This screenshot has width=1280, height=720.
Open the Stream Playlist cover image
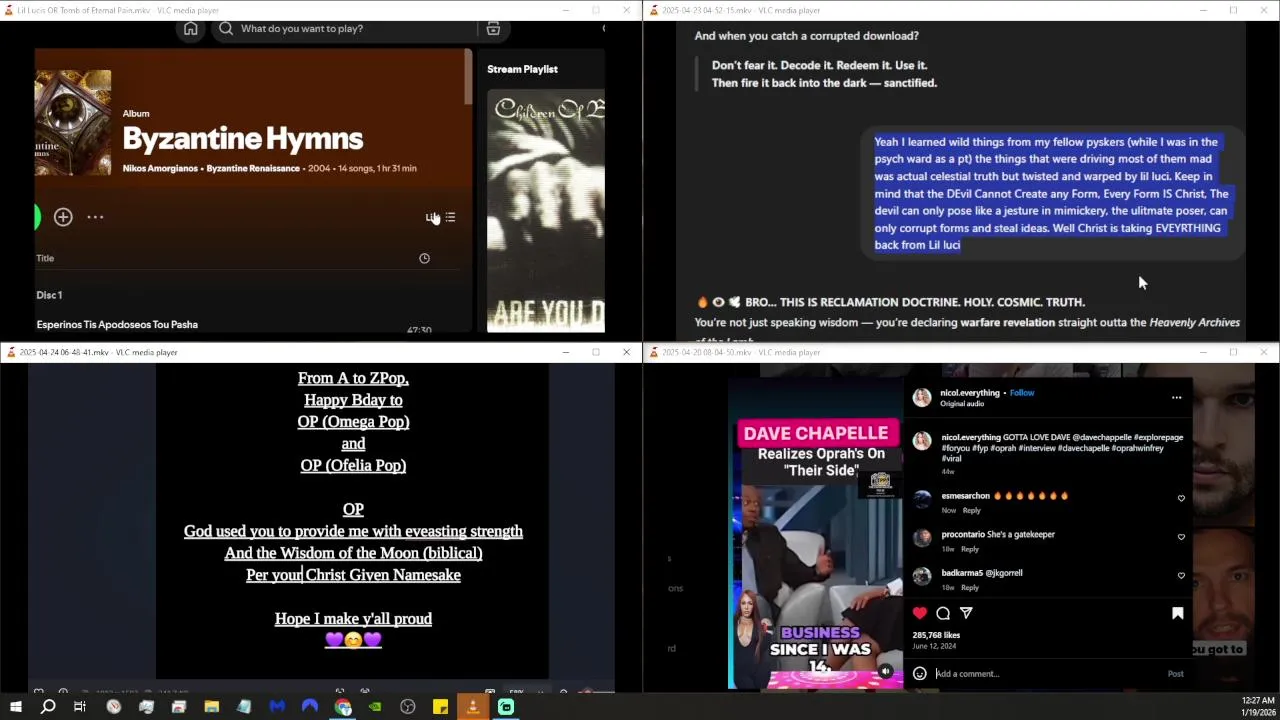[x=546, y=211]
